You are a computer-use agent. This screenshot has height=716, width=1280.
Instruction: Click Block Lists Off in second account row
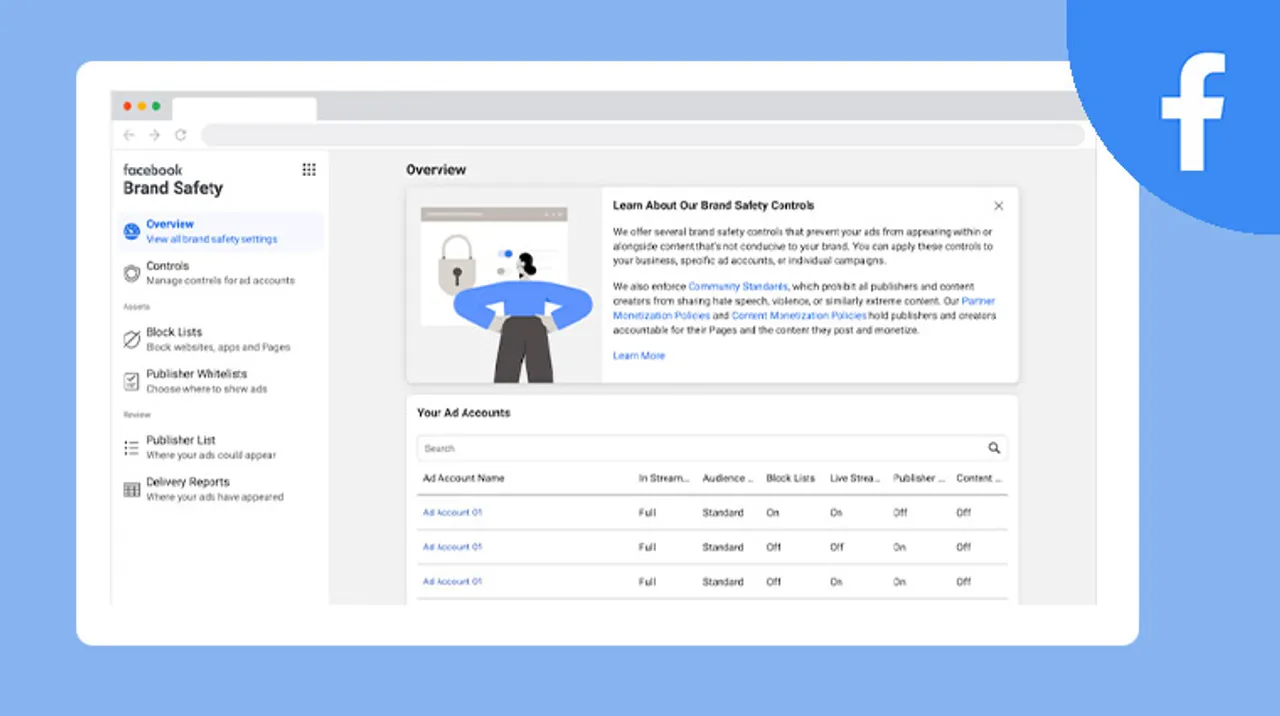774,548
